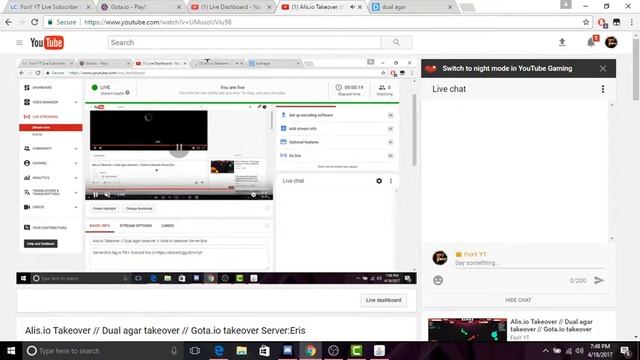Close the dual agar tab
Viewport: 640px width, 360px height.
(450, 7)
